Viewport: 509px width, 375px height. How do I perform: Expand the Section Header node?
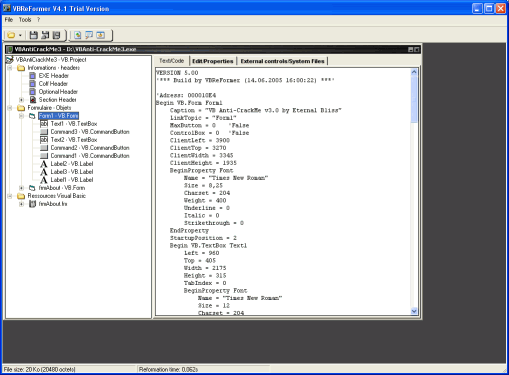[21, 100]
